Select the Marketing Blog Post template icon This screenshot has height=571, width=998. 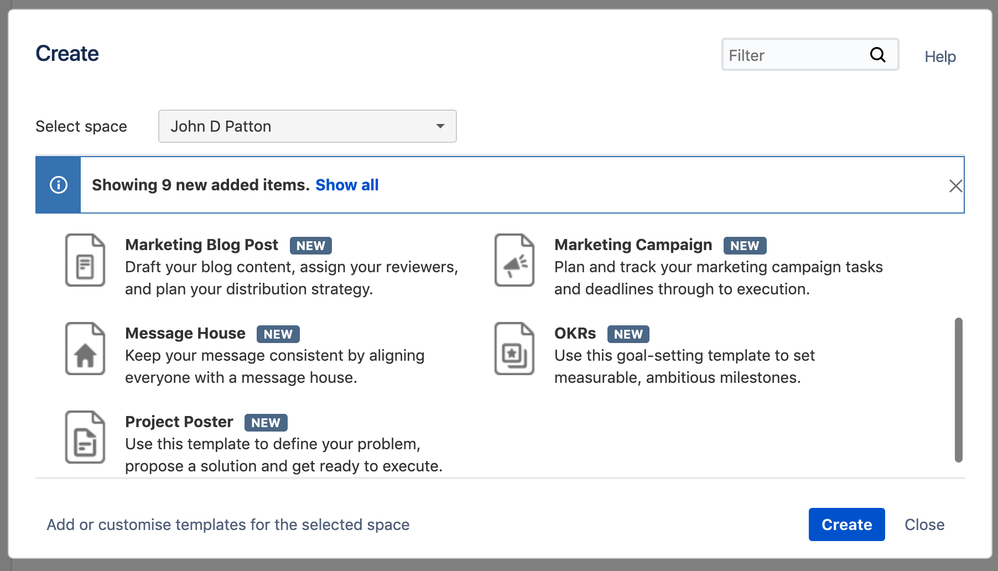coord(85,260)
